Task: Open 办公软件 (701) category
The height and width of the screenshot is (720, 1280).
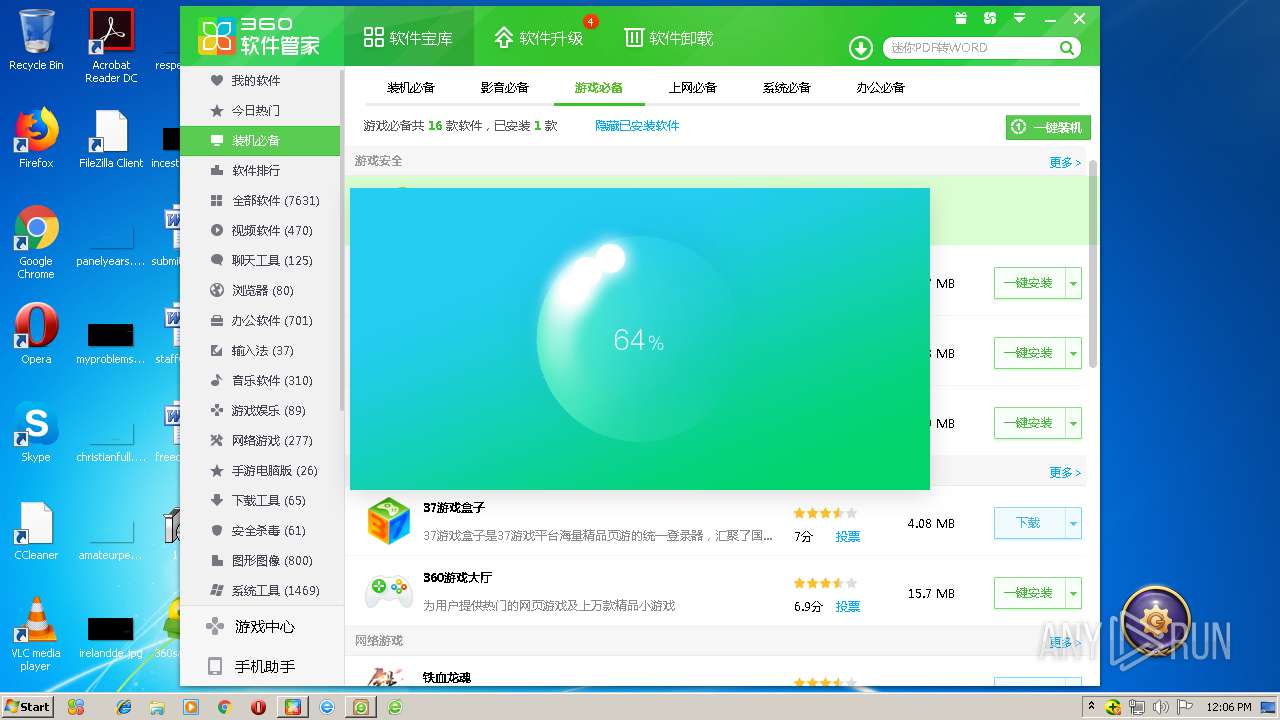Action: click(260, 320)
